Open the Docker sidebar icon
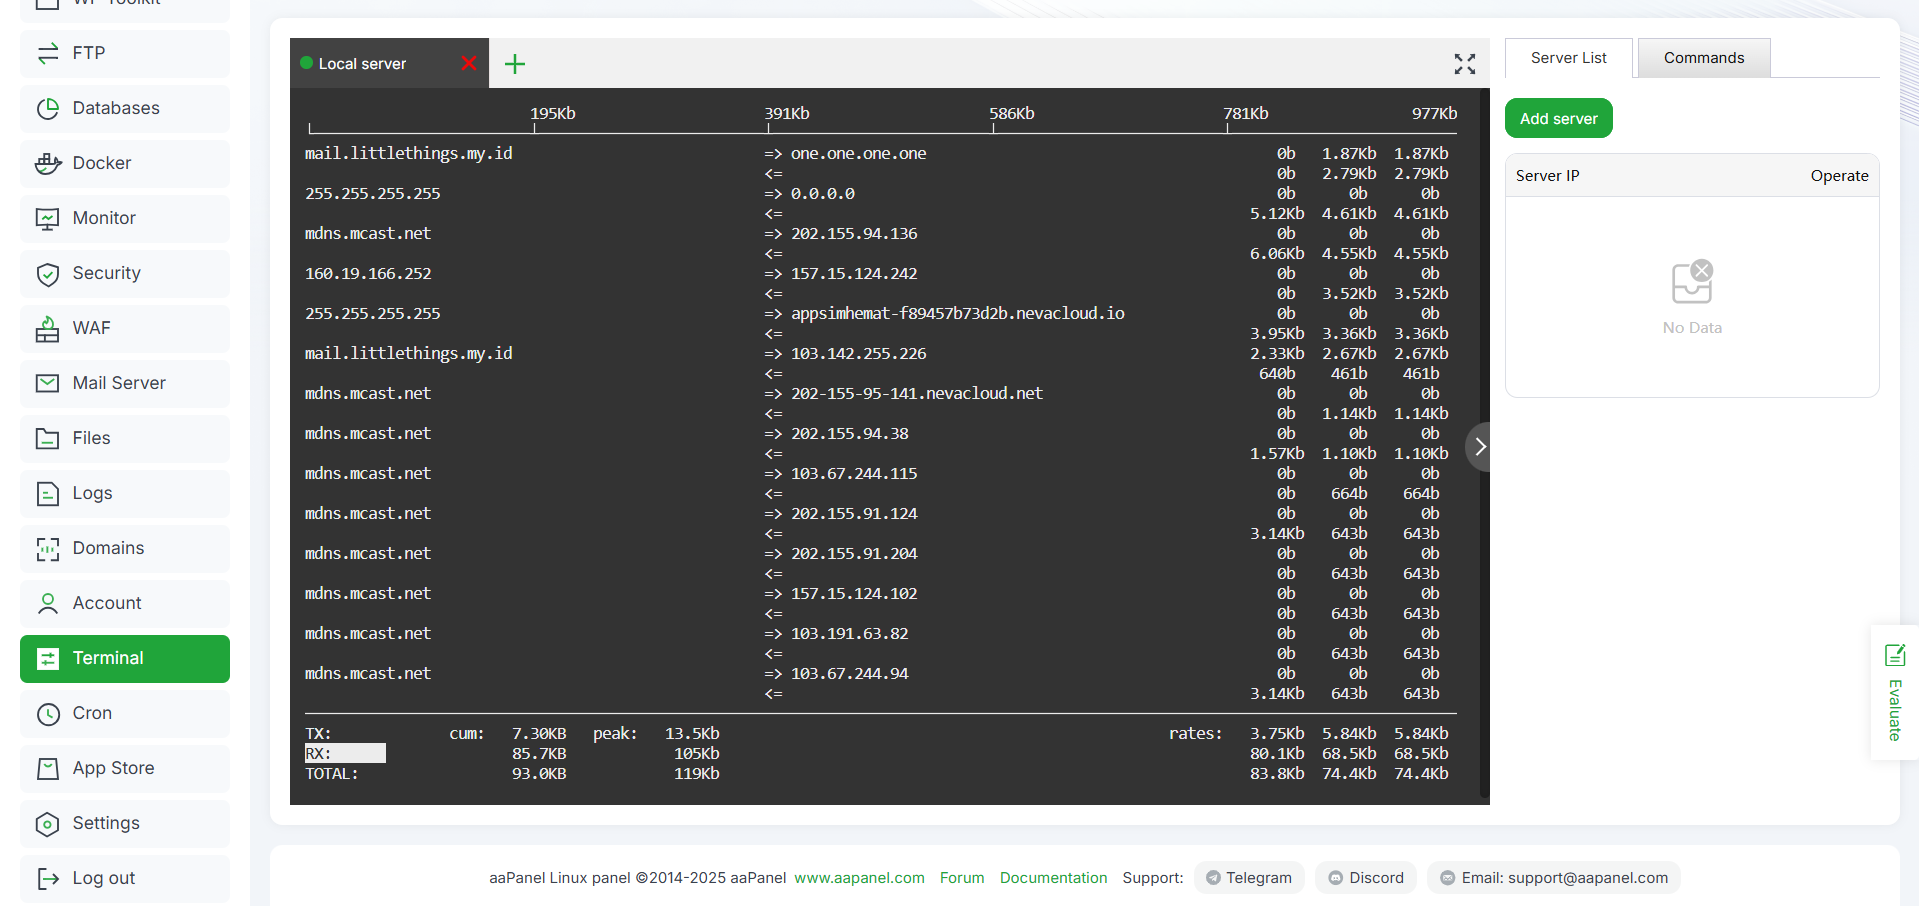 [48, 163]
